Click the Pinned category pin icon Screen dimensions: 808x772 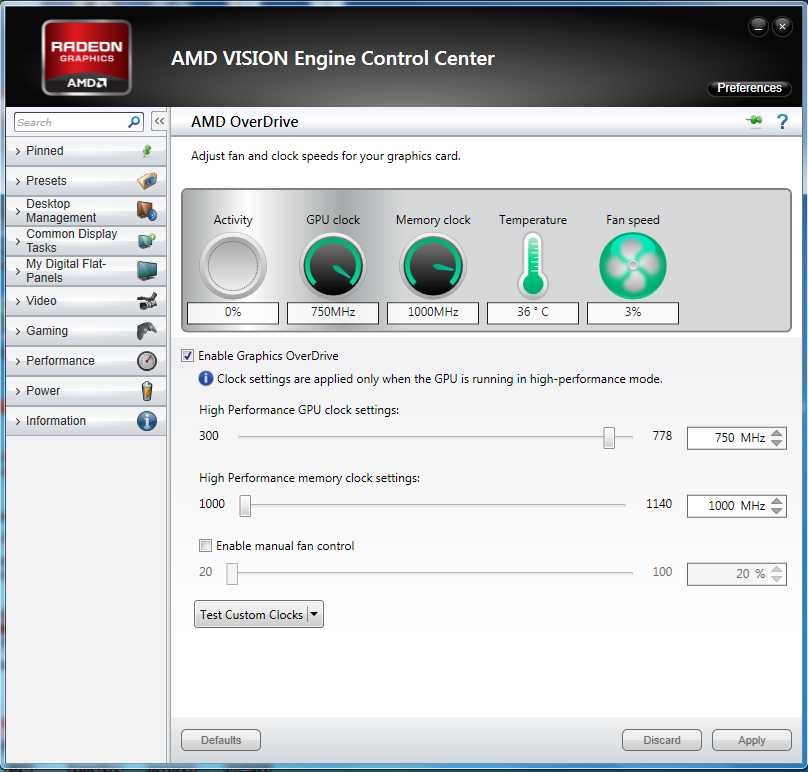coord(147,151)
